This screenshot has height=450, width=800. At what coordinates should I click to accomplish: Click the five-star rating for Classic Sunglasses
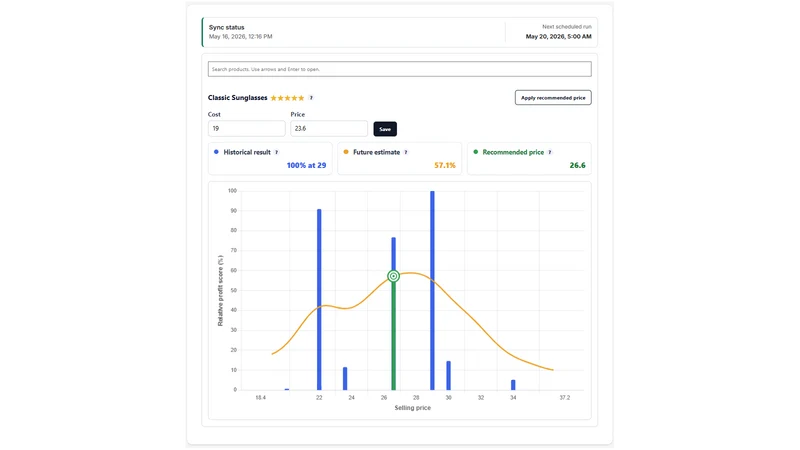click(x=287, y=98)
